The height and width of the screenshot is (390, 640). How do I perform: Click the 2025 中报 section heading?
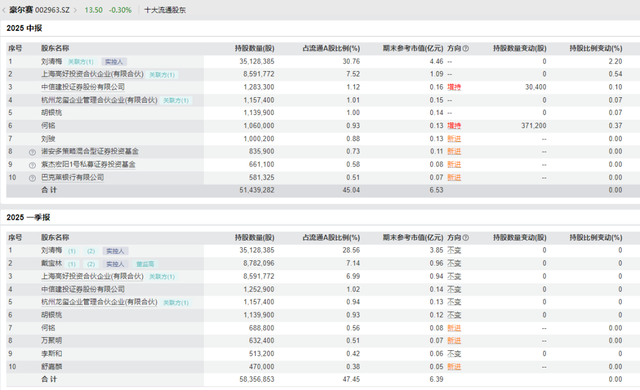24,28
